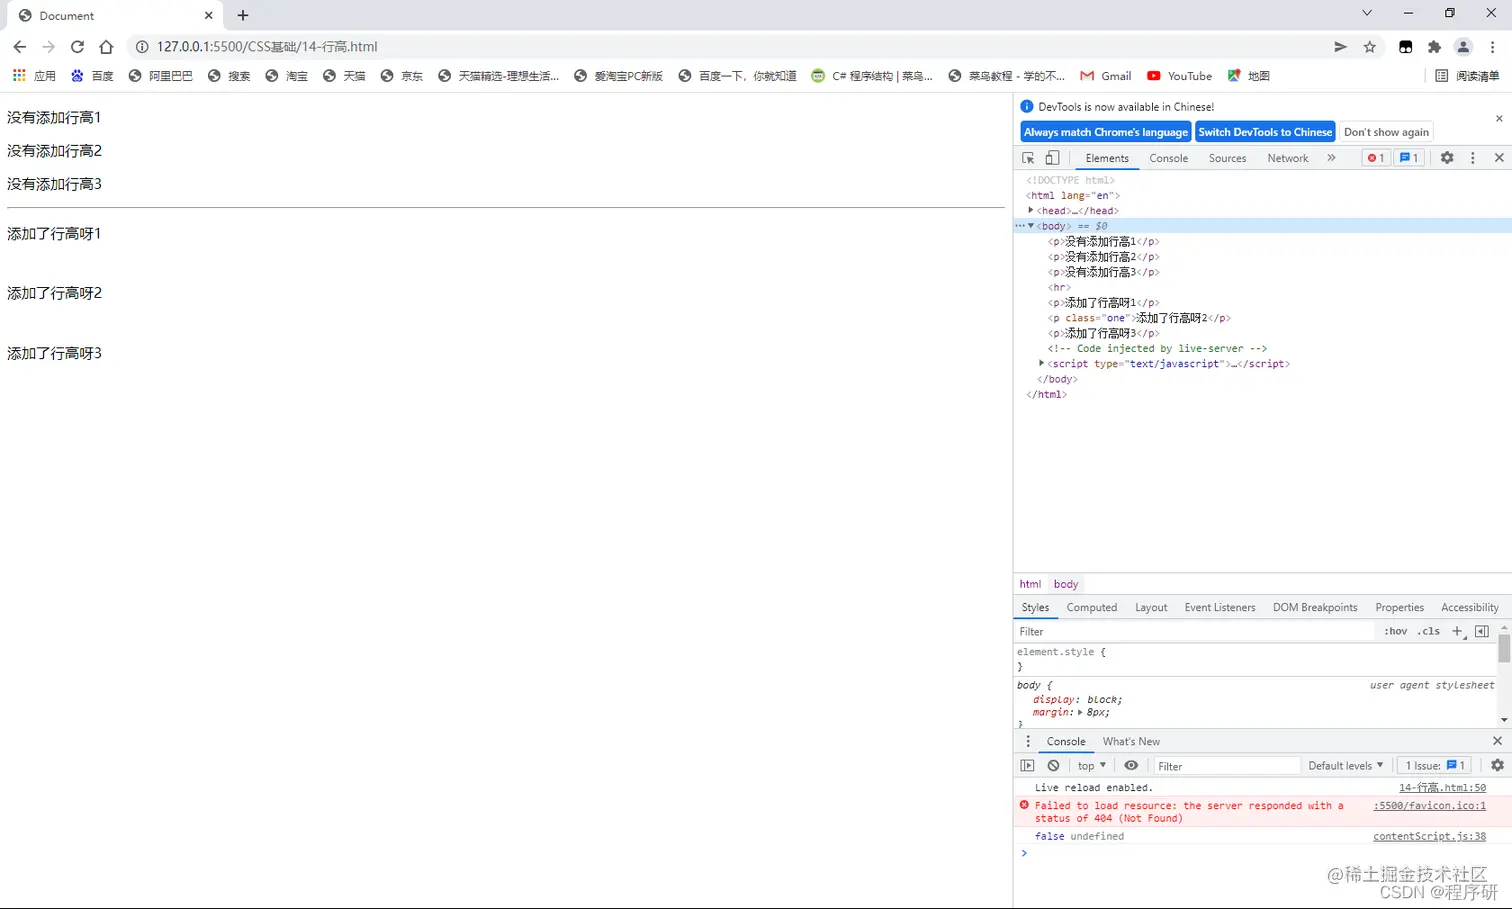
Task: Open the 地图 bookmark
Action: pos(1248,76)
